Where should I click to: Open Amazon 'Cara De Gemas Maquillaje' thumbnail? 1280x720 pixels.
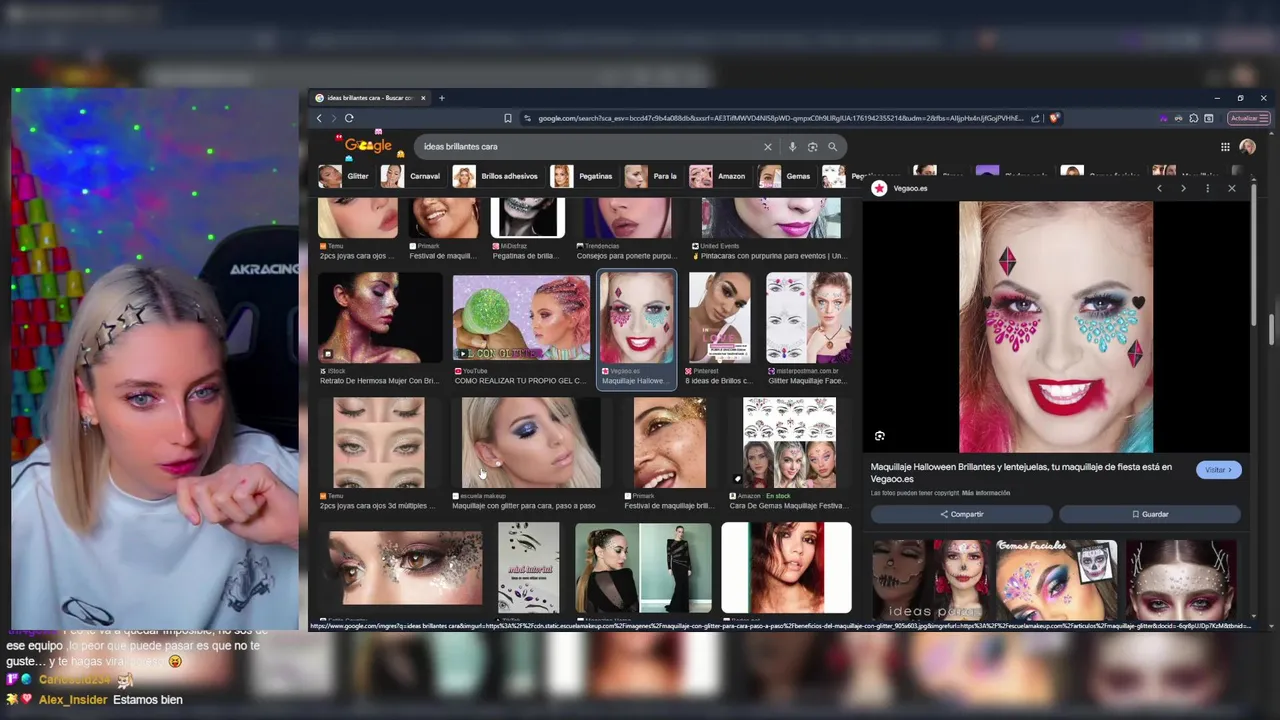[x=789, y=443]
